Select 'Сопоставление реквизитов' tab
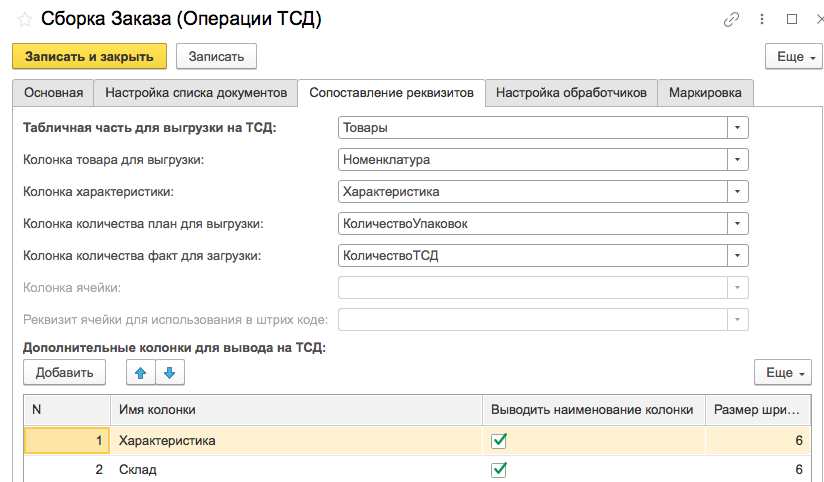Screen dimensions: 824x482 coord(392,93)
